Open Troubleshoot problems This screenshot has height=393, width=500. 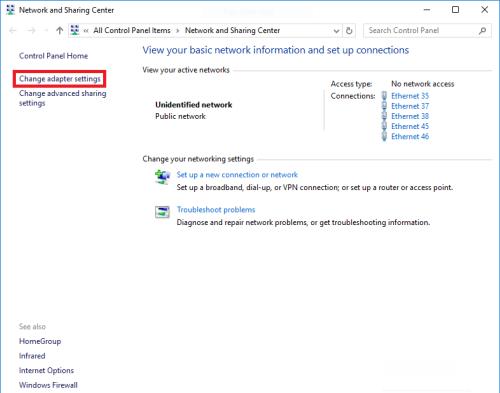pos(216,210)
